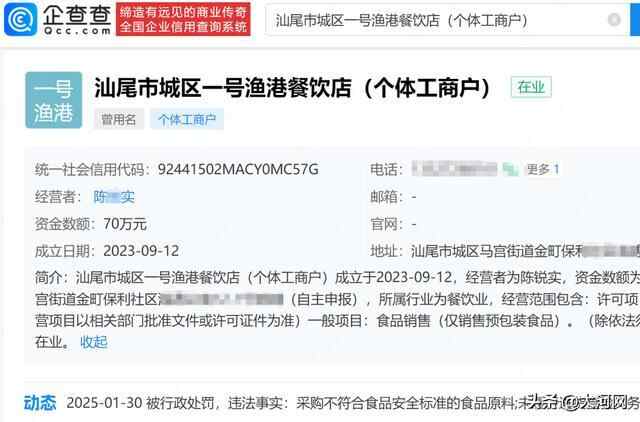Image resolution: width=640 pixels, height=422 pixels.
Task: Open the 一号渔港 company logo thumbnail
Action: point(54,100)
